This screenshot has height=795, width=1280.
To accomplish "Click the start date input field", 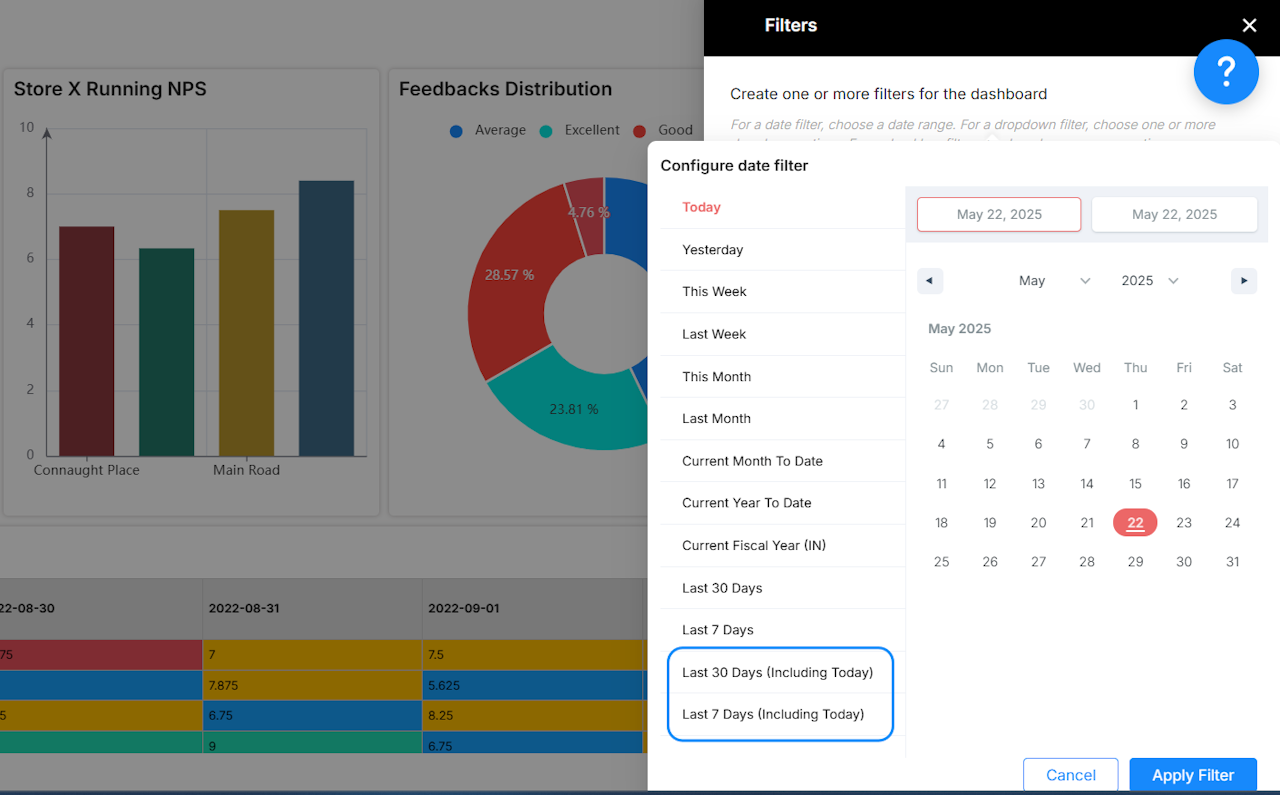I will tap(999, 214).
